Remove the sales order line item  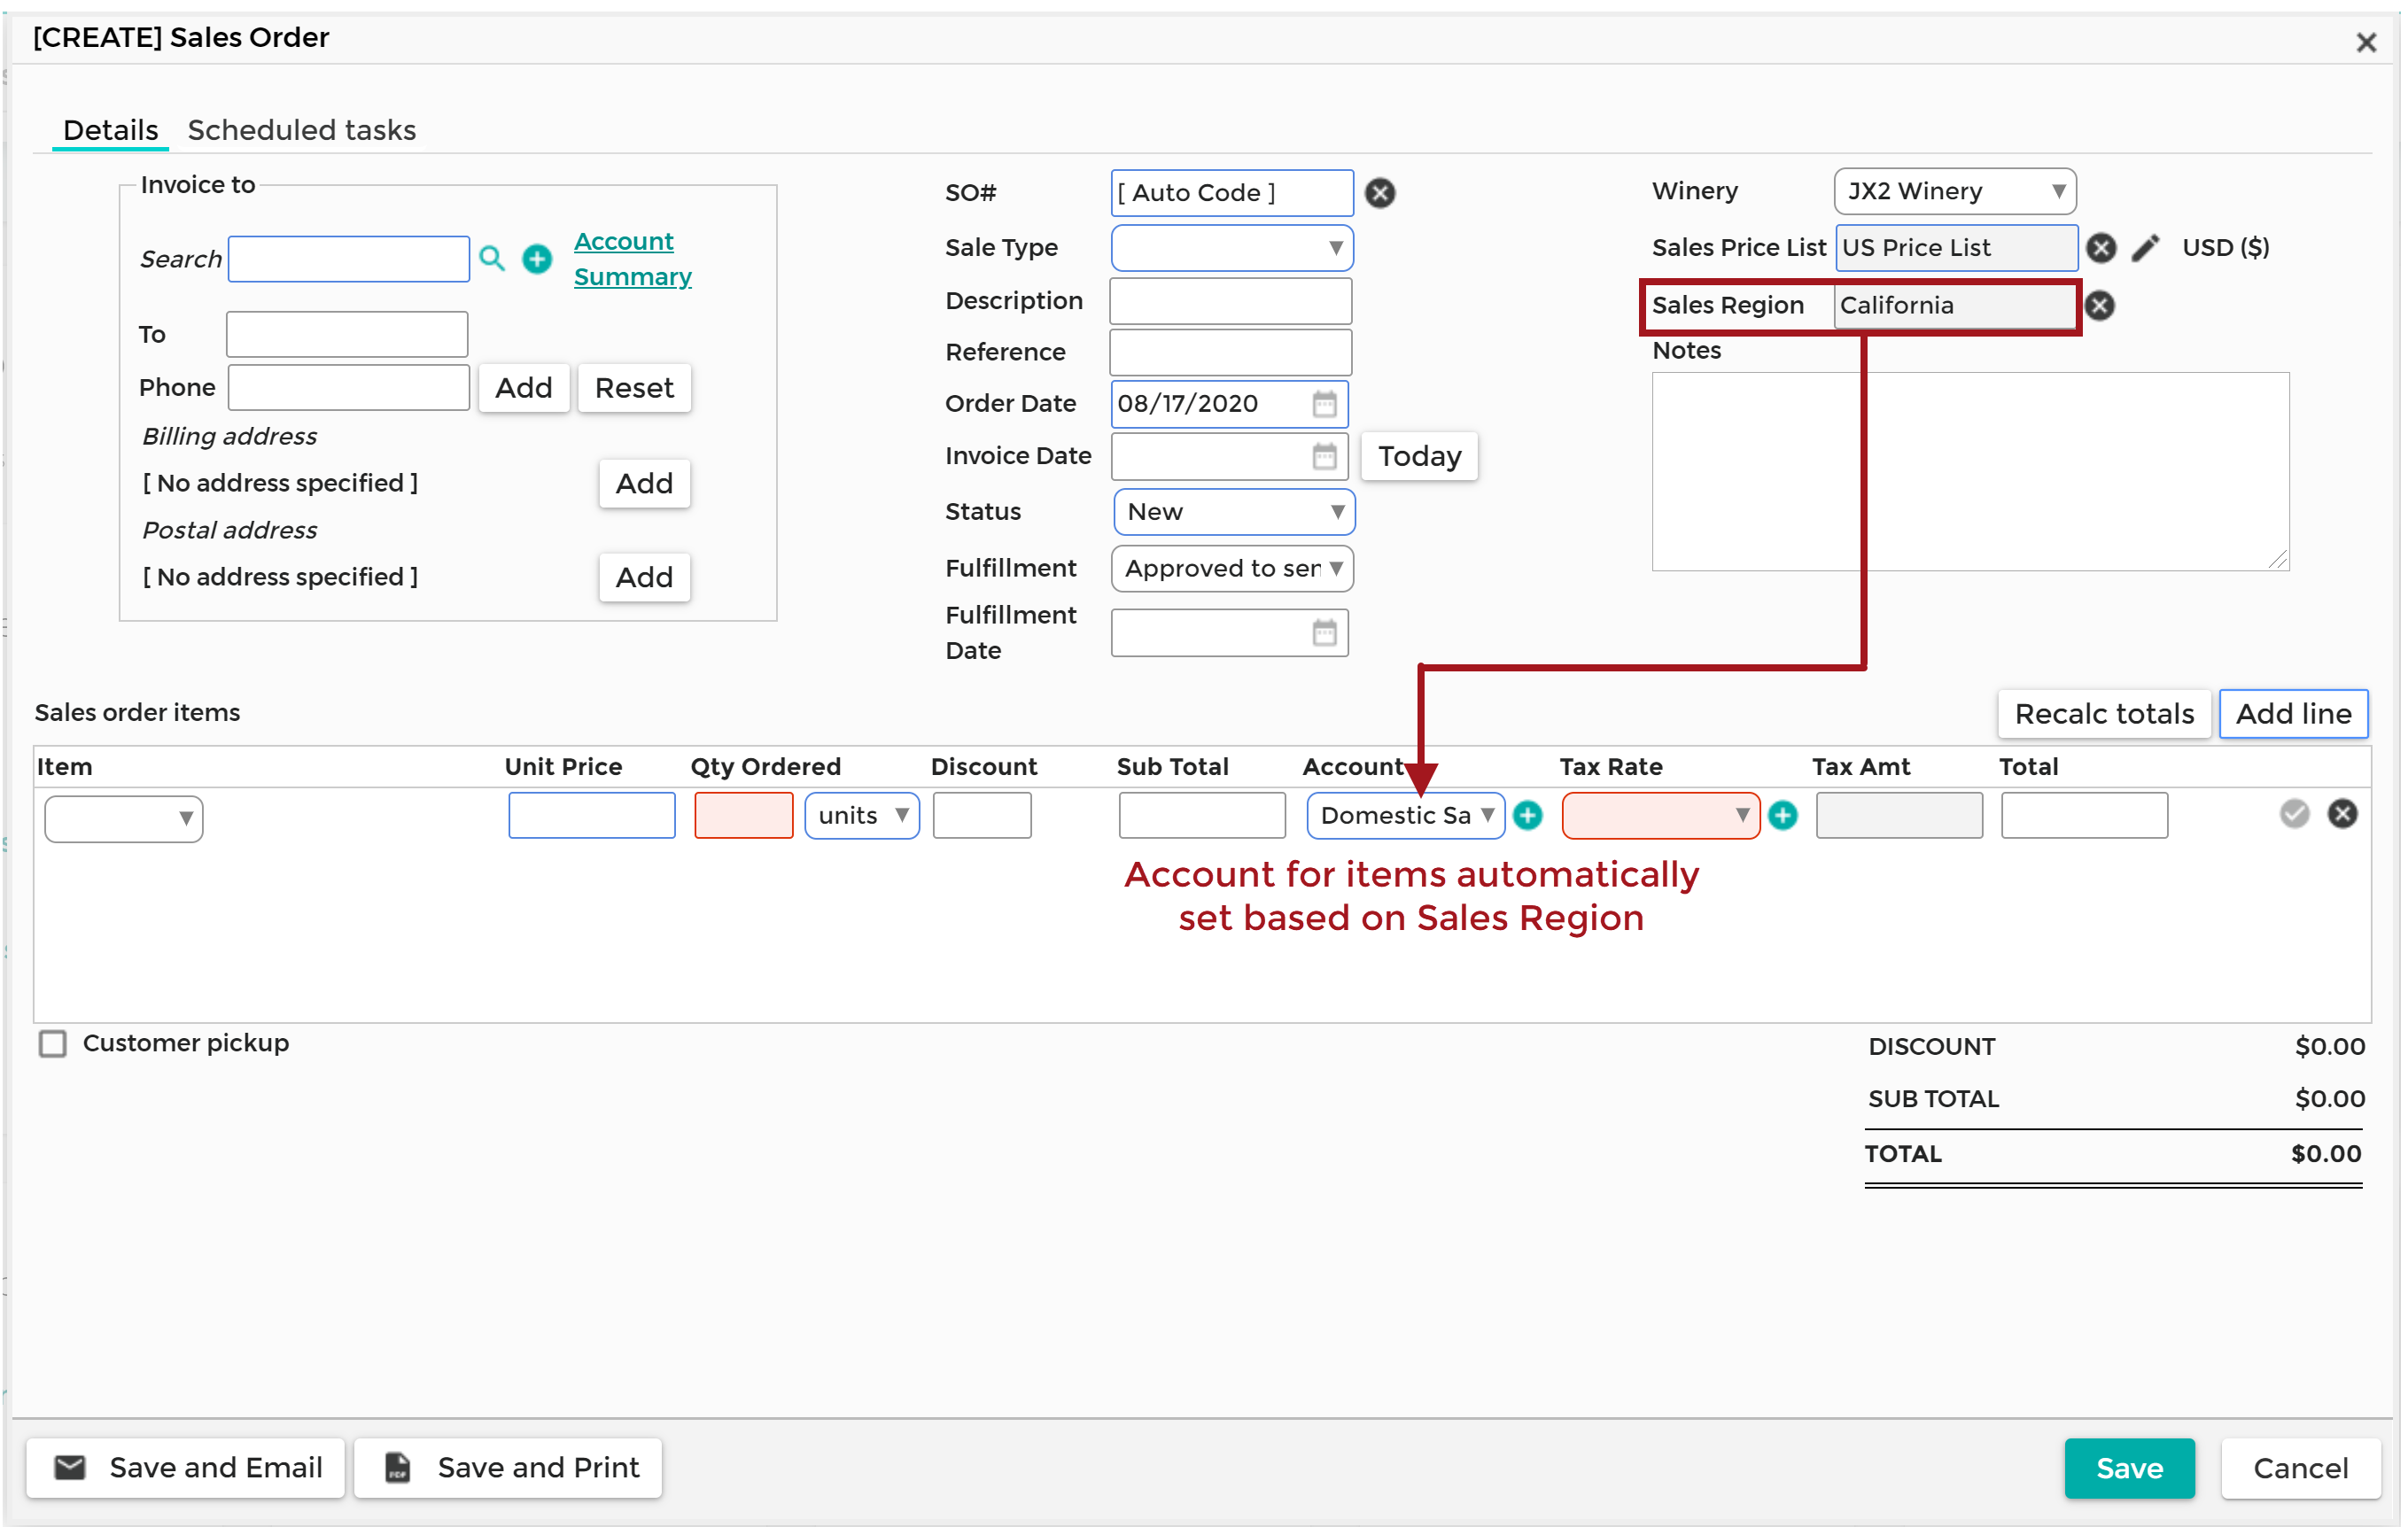click(x=2342, y=814)
